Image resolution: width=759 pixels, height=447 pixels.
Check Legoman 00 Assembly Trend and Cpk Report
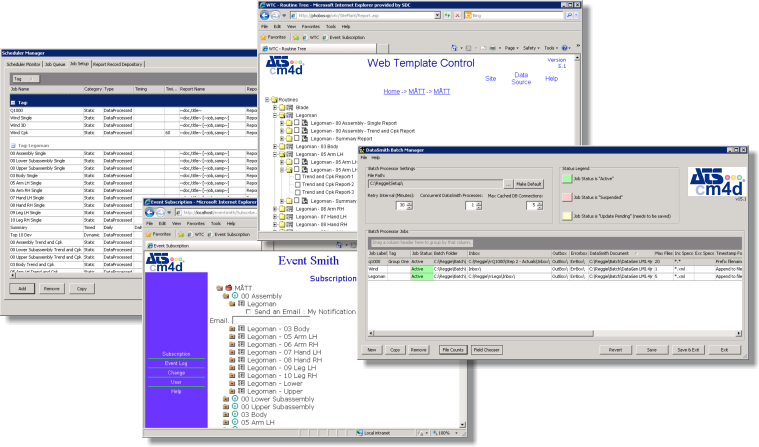coord(297,131)
